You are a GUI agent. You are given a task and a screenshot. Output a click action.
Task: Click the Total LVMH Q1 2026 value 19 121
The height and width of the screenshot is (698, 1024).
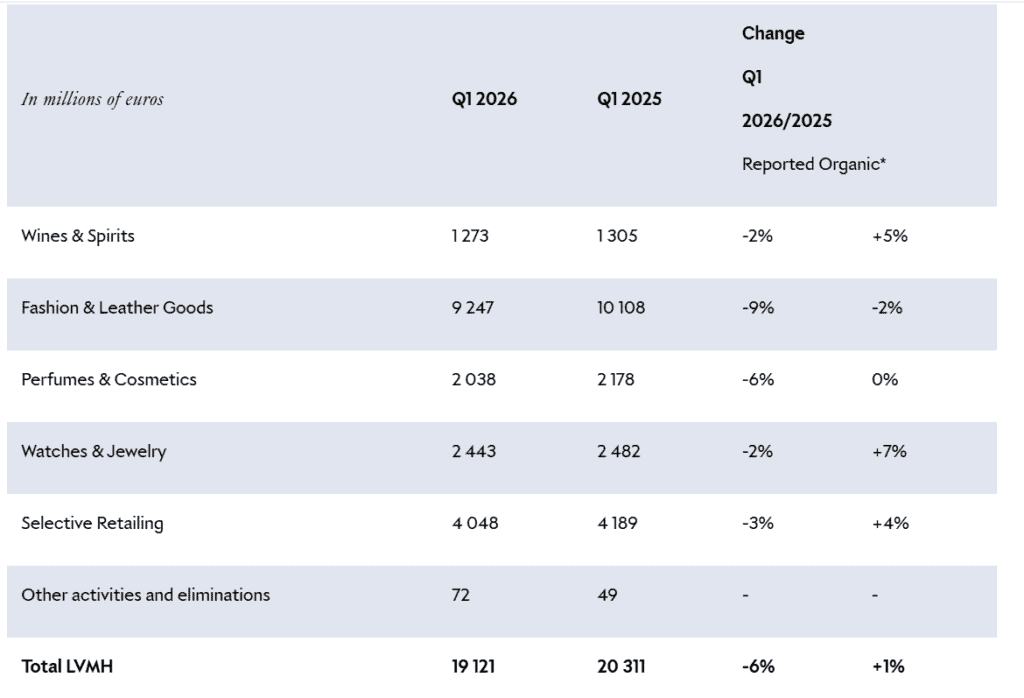coord(474,666)
